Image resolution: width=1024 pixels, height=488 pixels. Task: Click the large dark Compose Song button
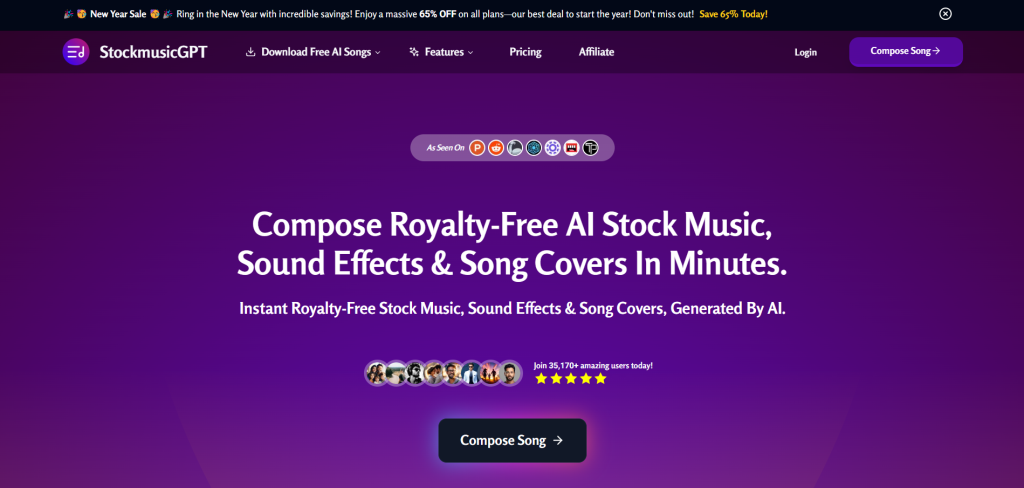pos(512,440)
